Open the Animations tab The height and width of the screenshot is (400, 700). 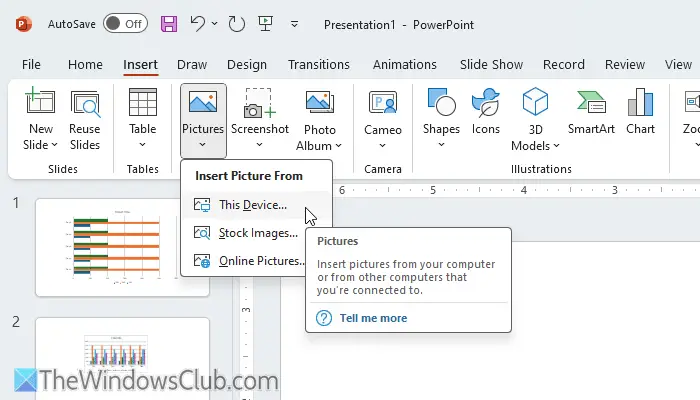(x=405, y=65)
